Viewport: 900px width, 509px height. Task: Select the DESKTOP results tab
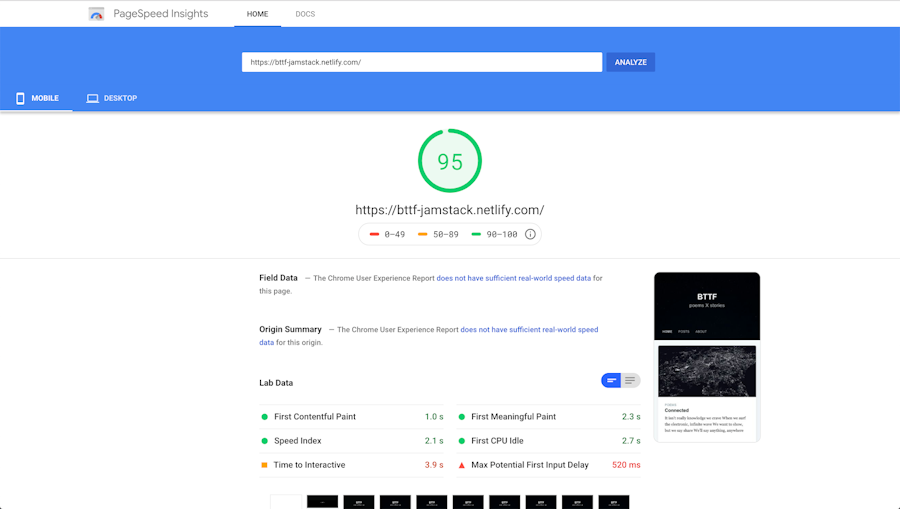[x=111, y=98]
